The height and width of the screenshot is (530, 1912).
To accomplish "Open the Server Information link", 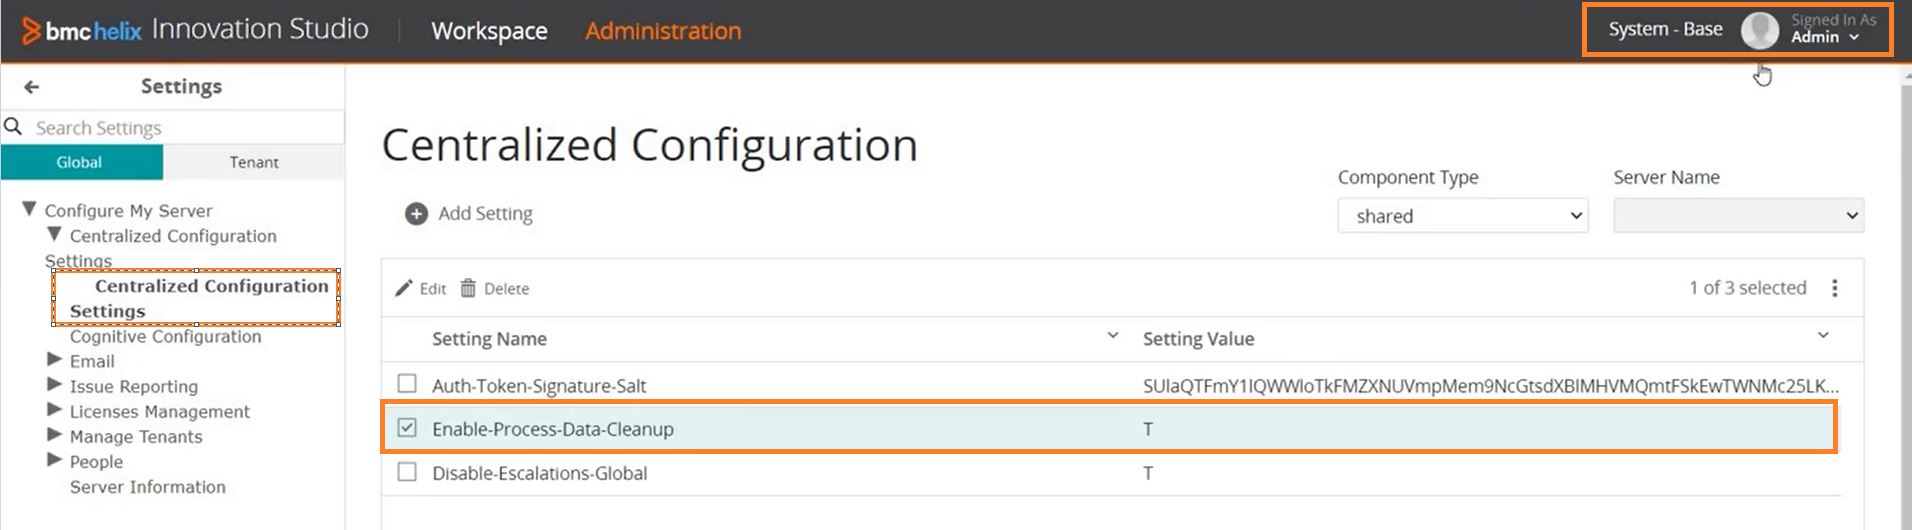I will [148, 487].
